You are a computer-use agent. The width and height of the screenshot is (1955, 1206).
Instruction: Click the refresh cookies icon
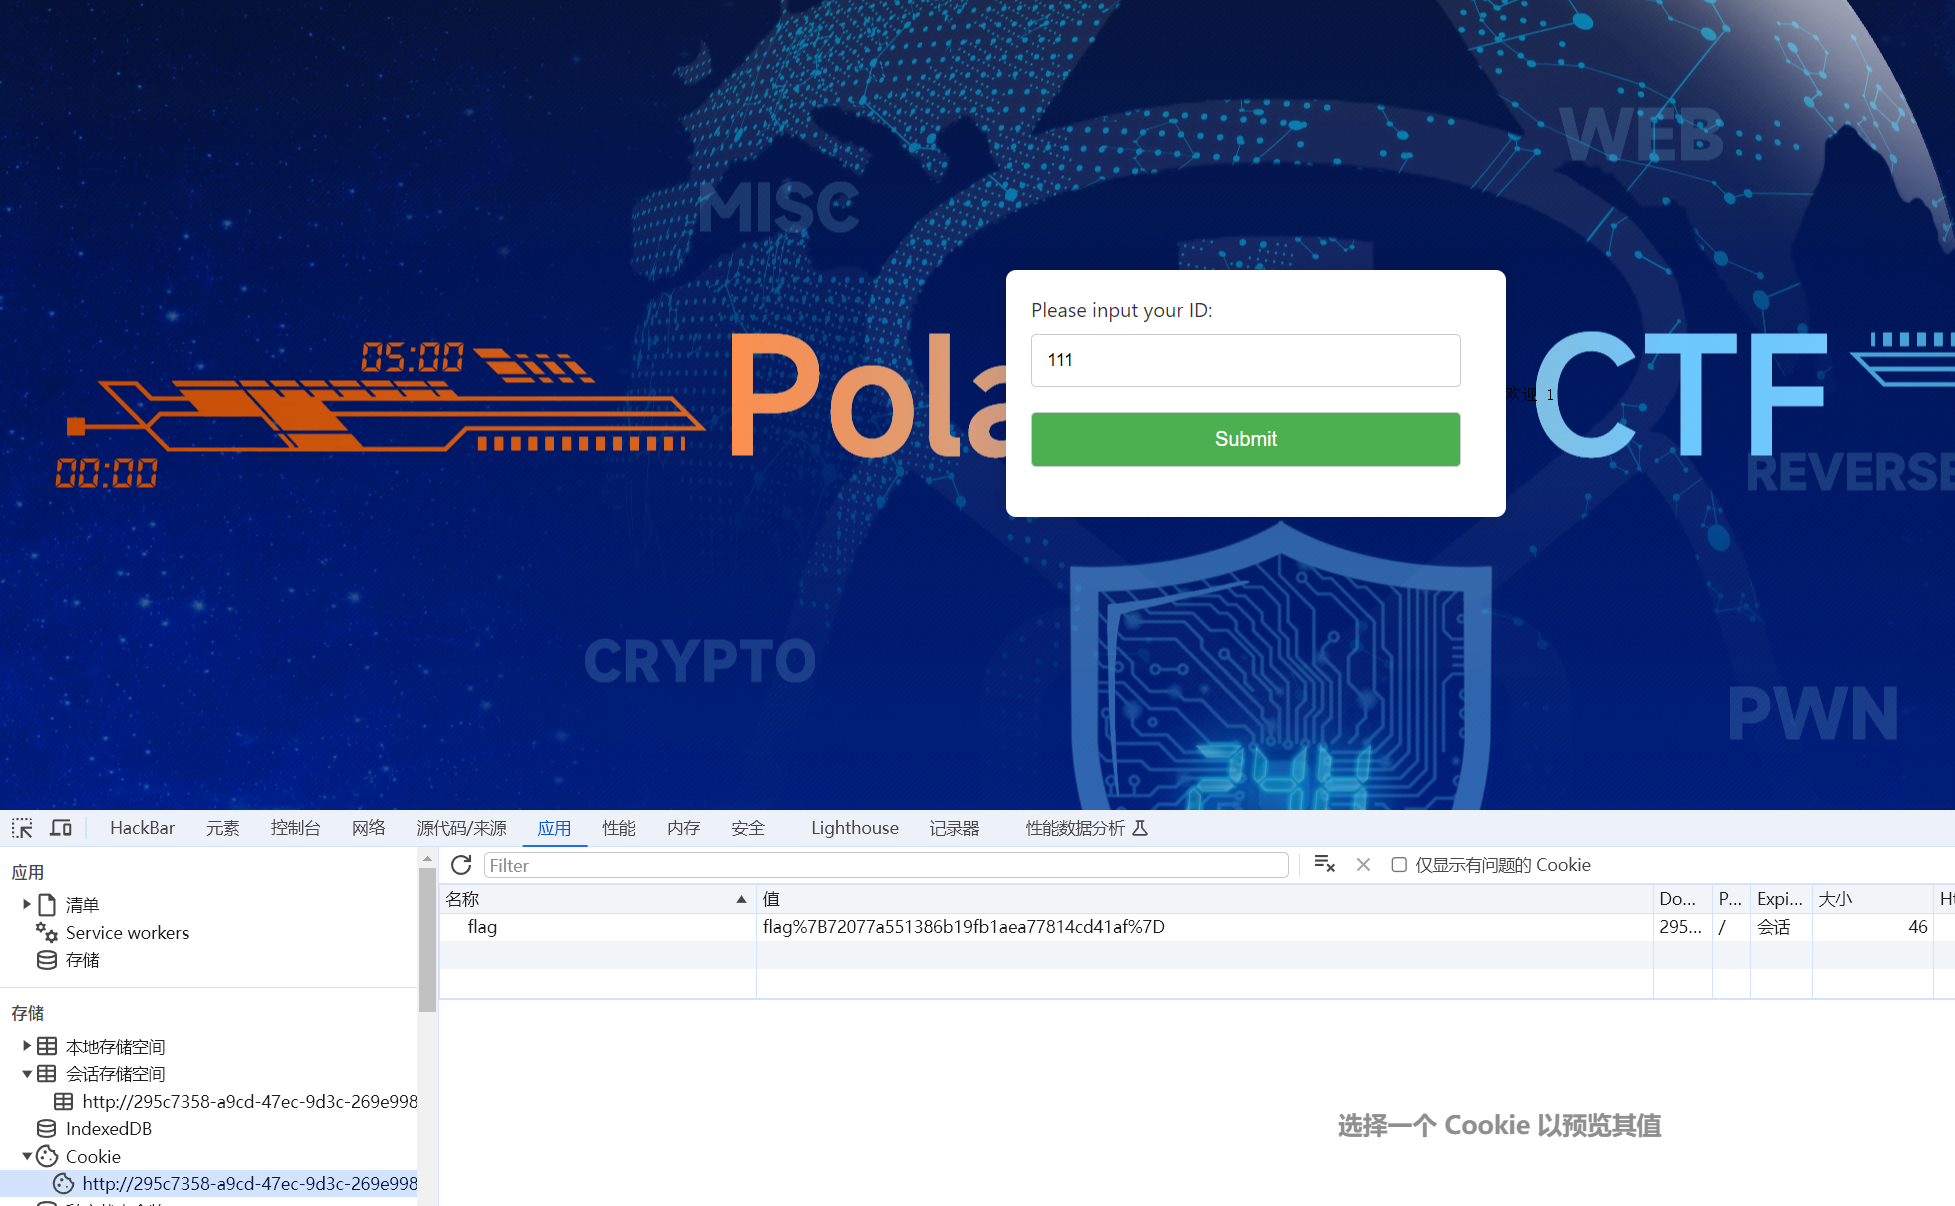tap(461, 865)
